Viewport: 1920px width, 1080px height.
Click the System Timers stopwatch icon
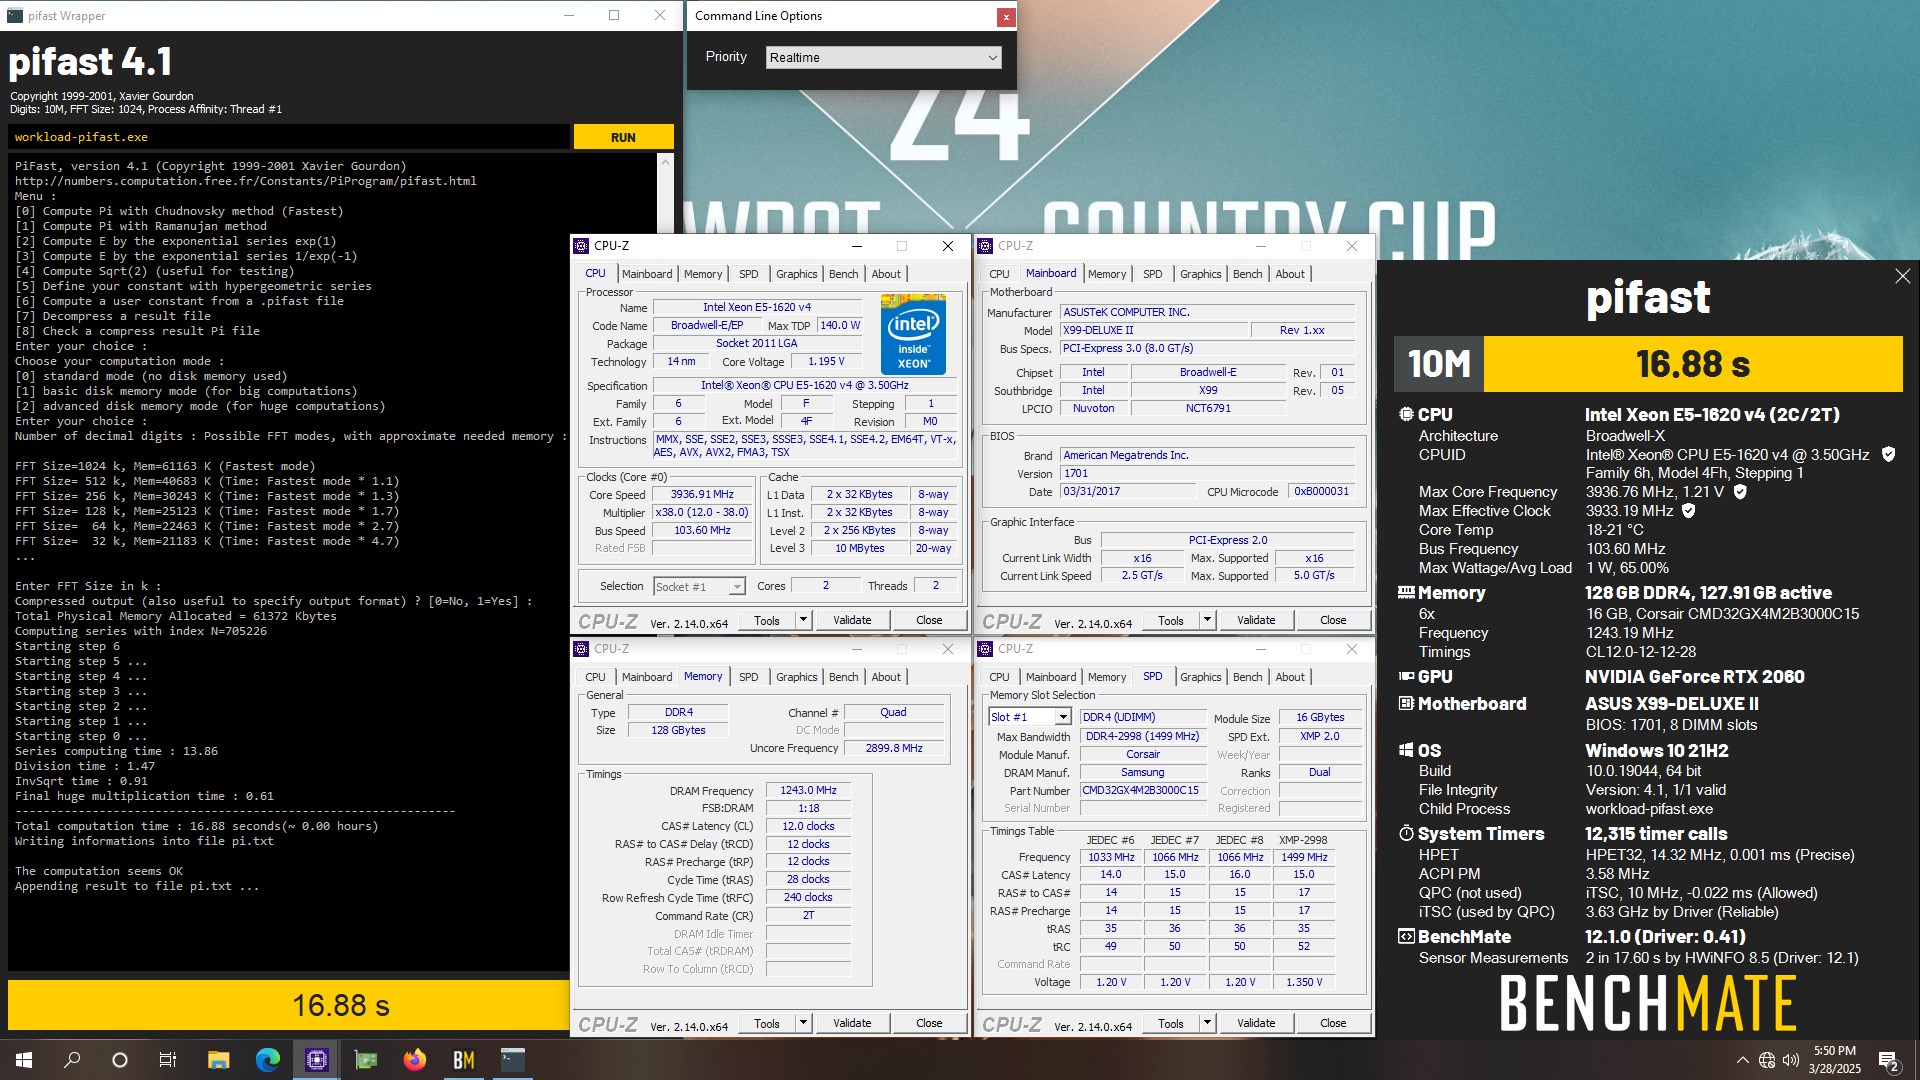tap(1406, 833)
